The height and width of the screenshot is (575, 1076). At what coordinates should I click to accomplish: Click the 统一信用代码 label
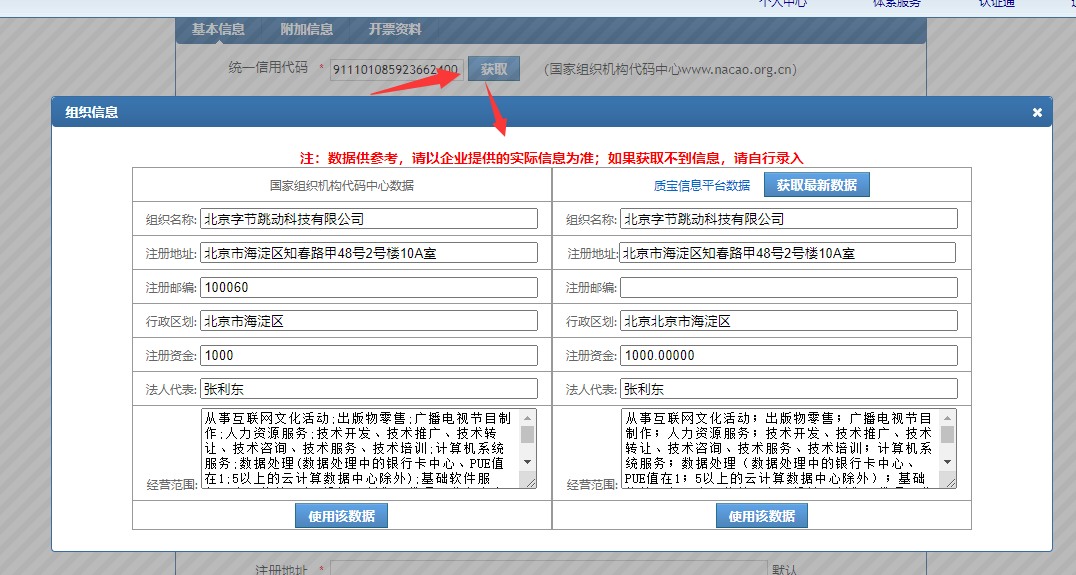pos(268,67)
